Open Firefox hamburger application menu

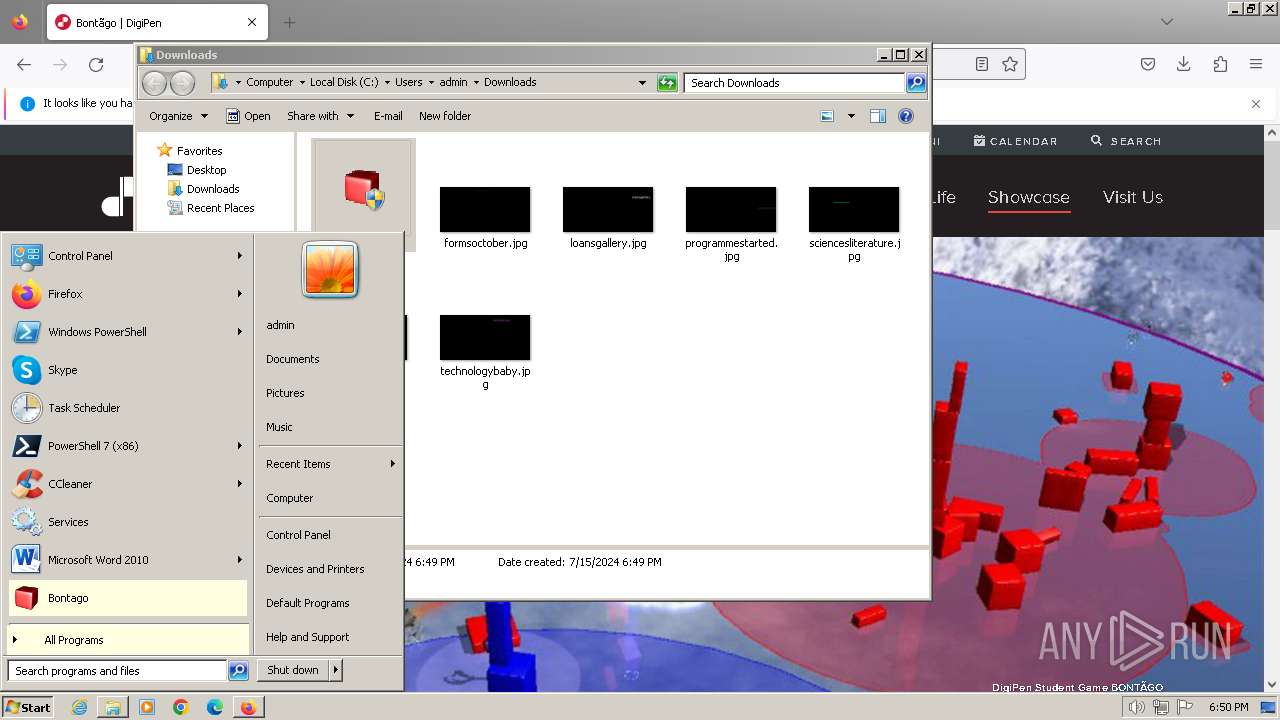[1256, 64]
